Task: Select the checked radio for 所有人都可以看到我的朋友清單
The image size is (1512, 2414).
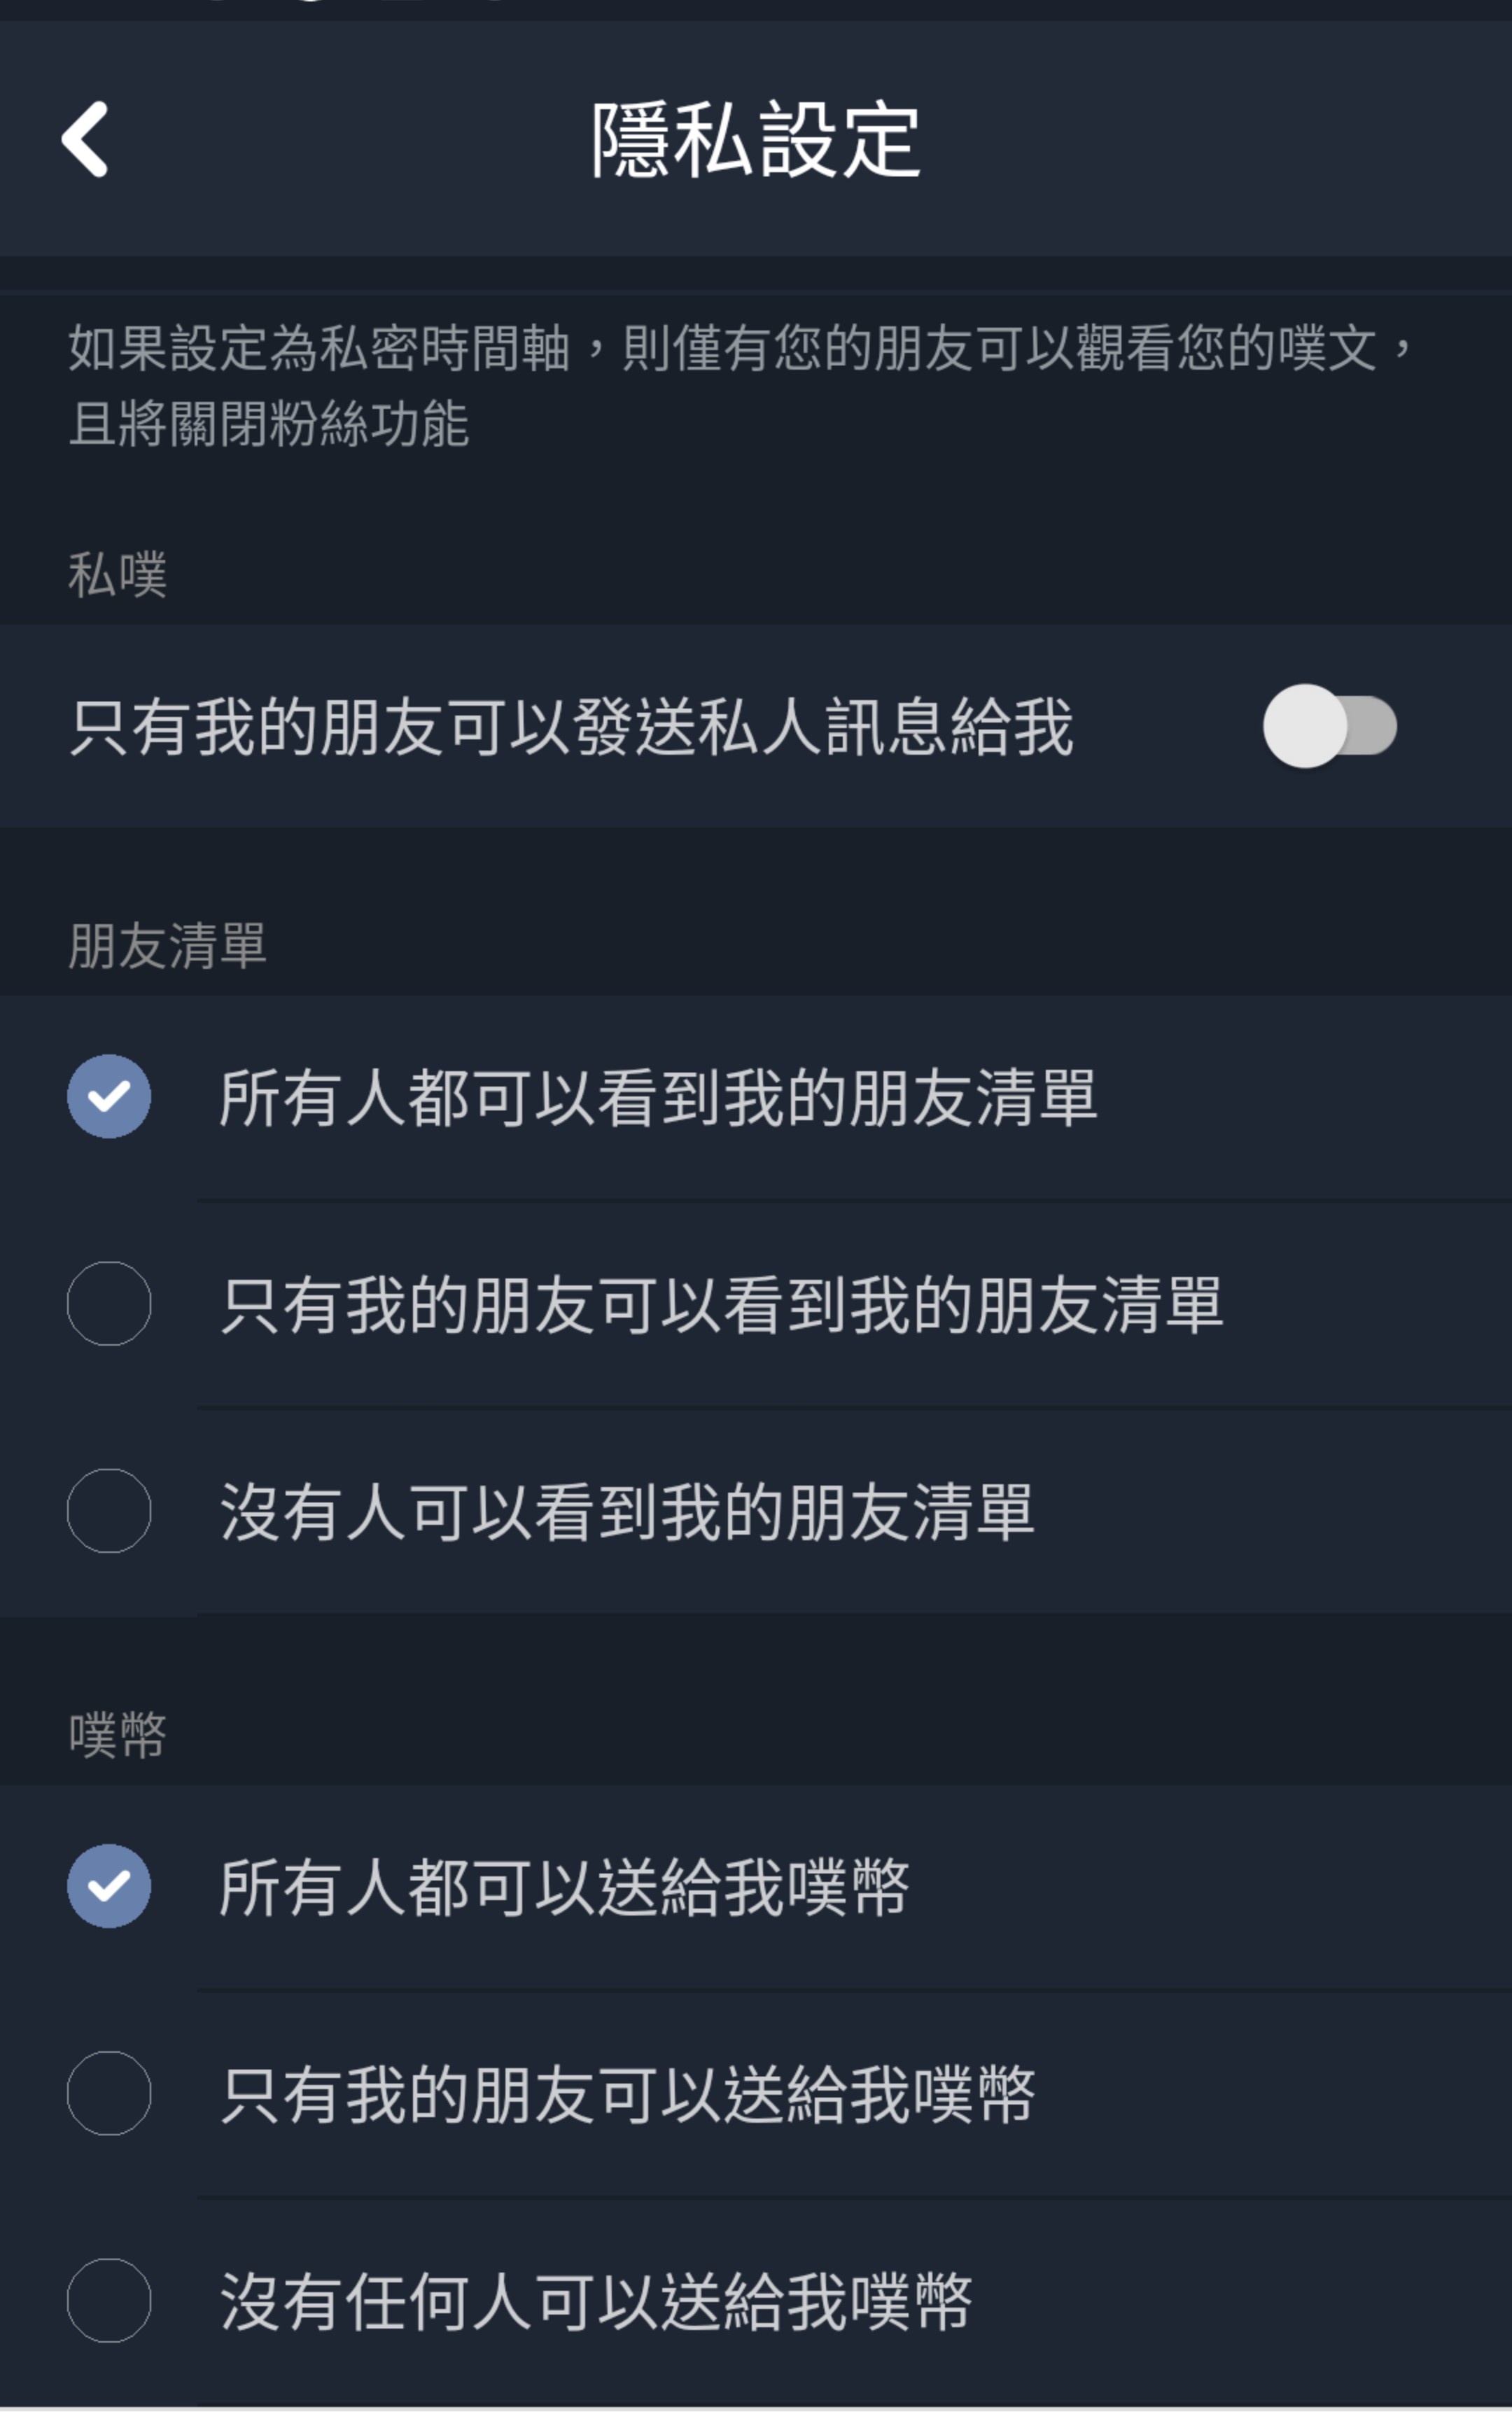Action: pos(109,1096)
